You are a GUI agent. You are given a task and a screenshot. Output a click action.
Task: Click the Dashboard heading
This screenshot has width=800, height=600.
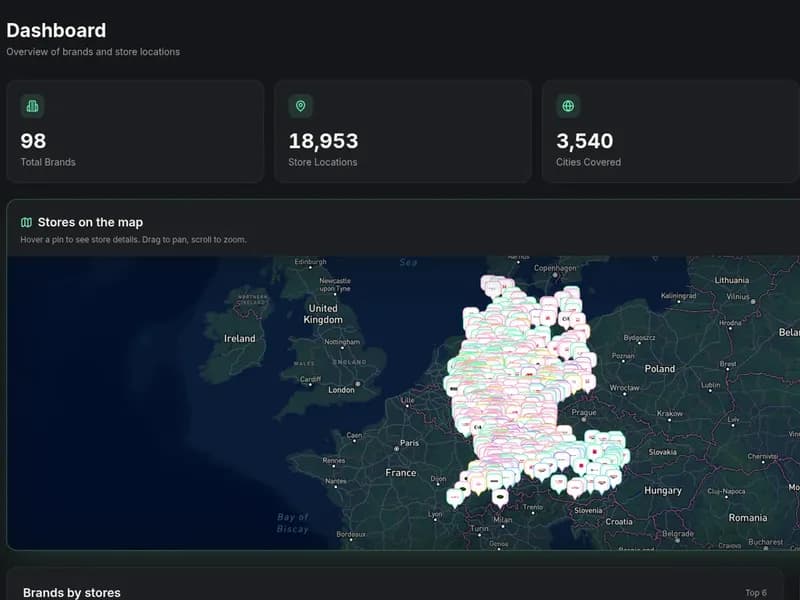click(56, 31)
